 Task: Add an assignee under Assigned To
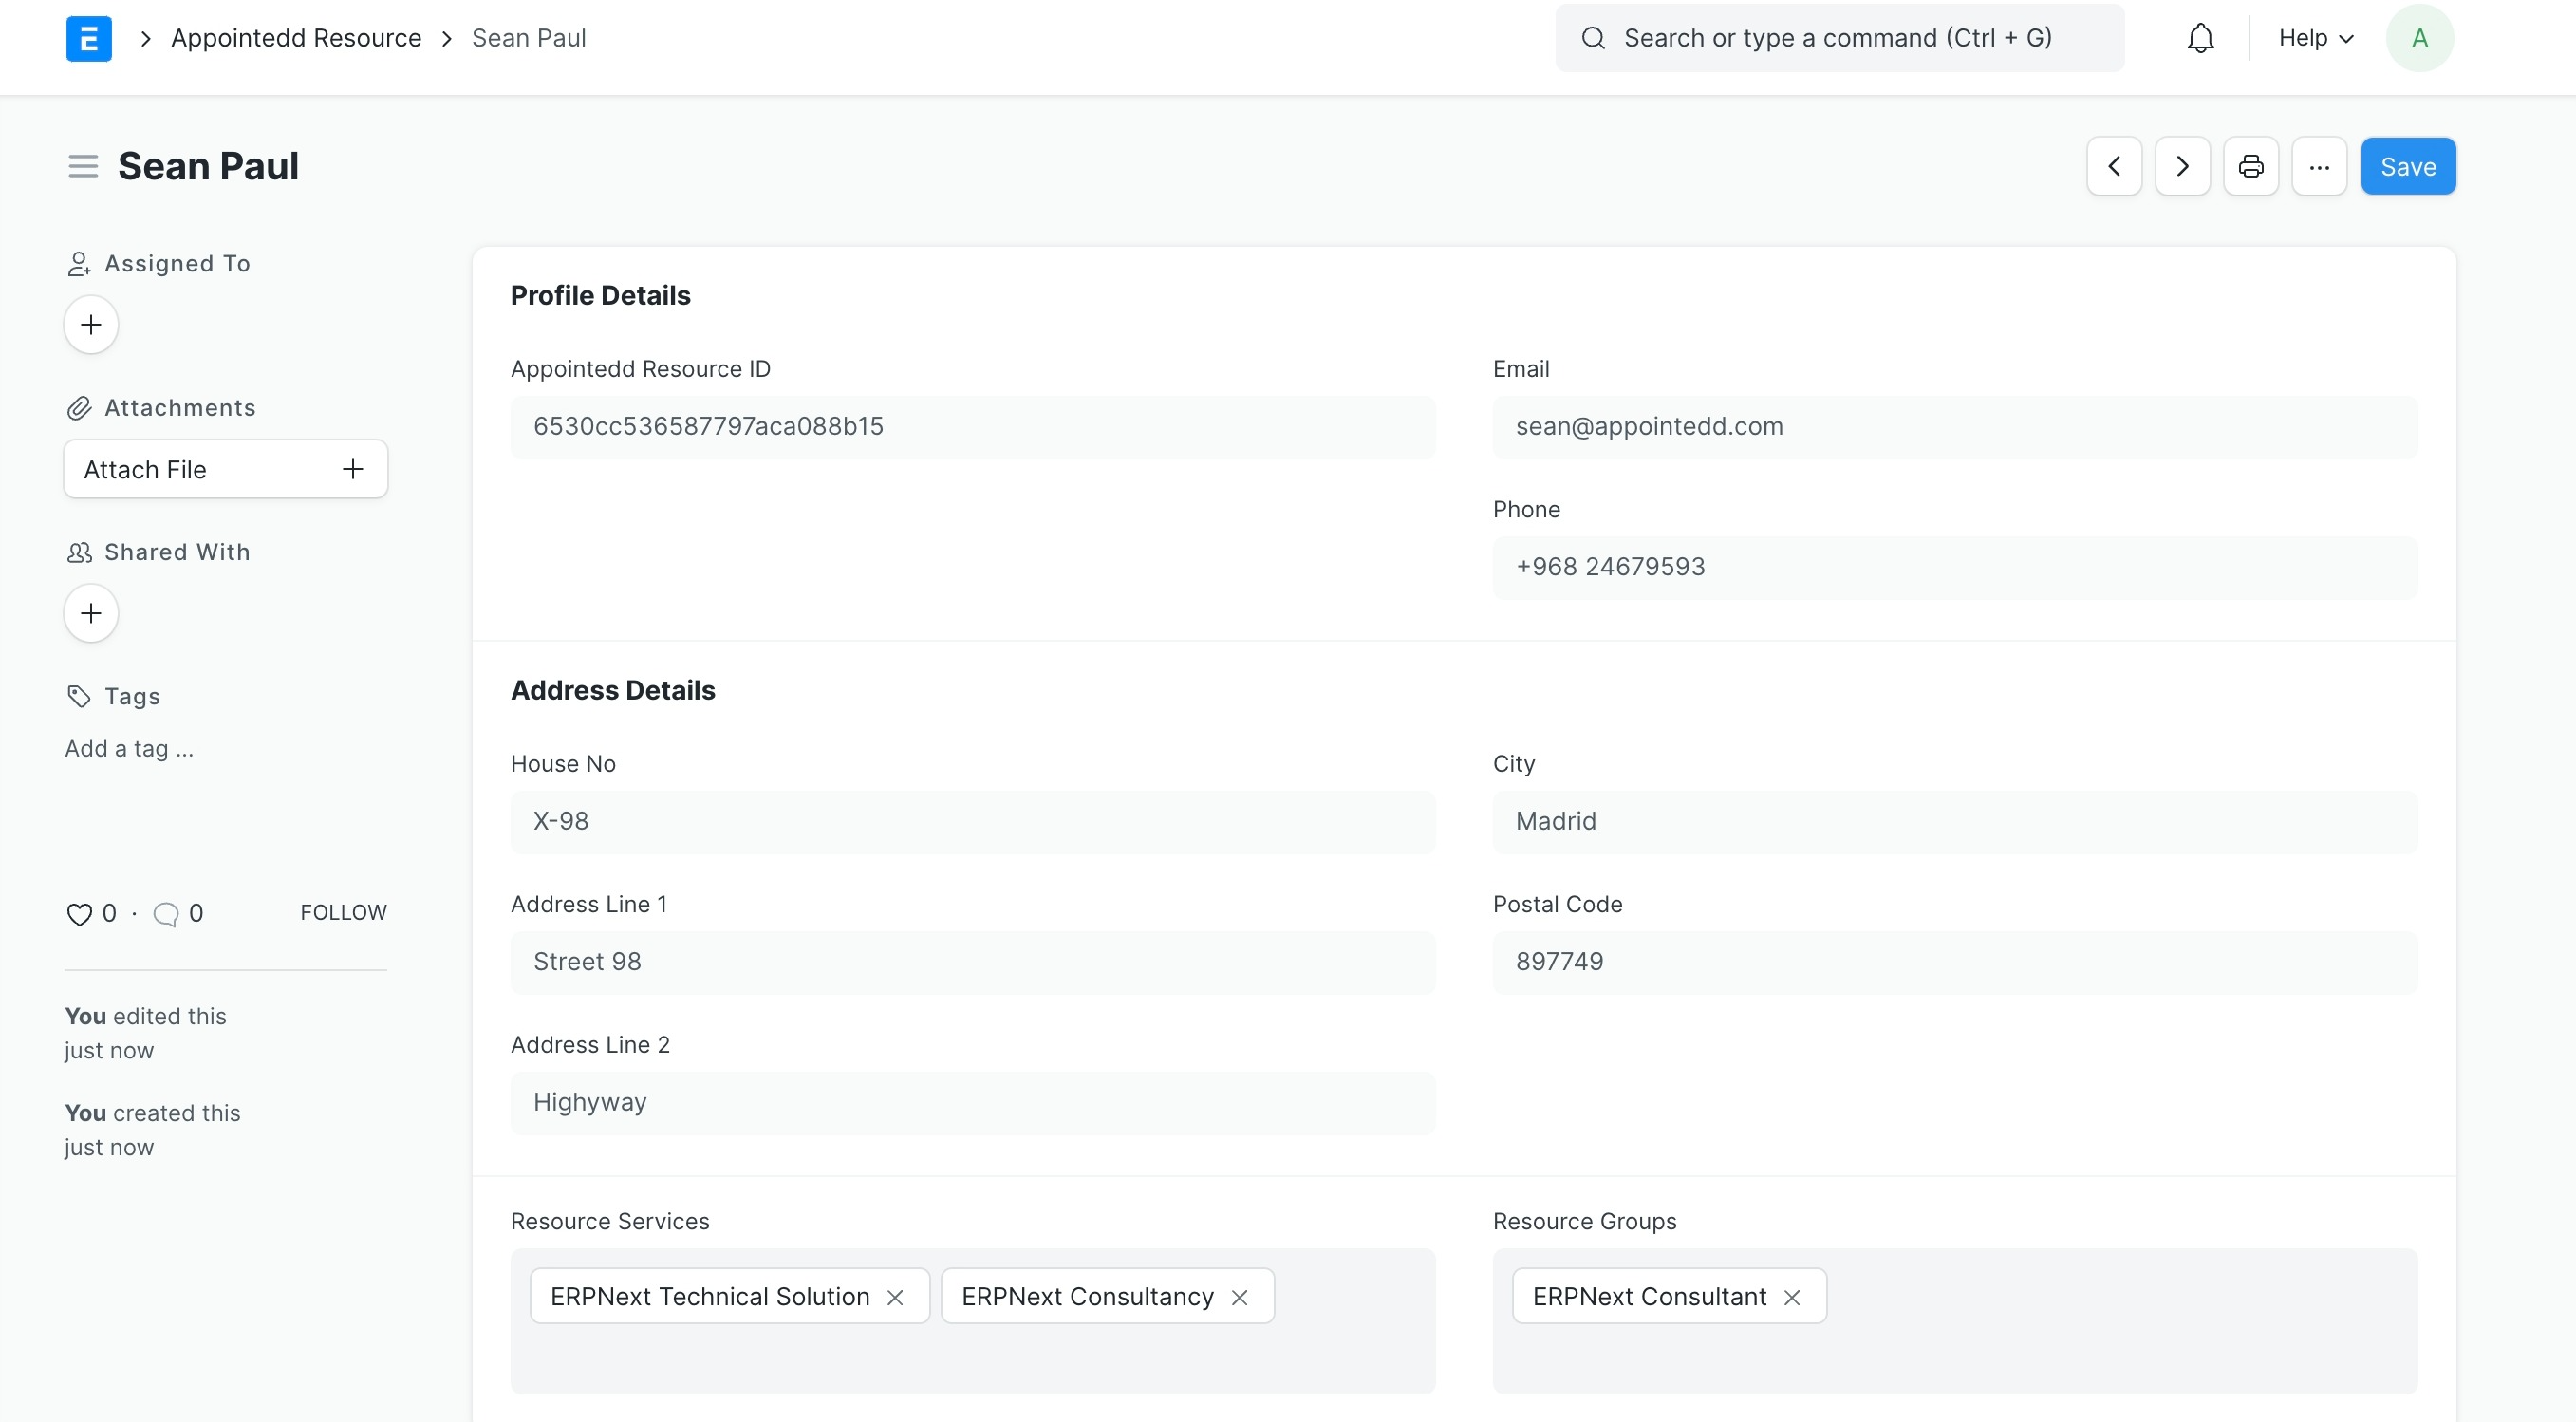(91, 324)
